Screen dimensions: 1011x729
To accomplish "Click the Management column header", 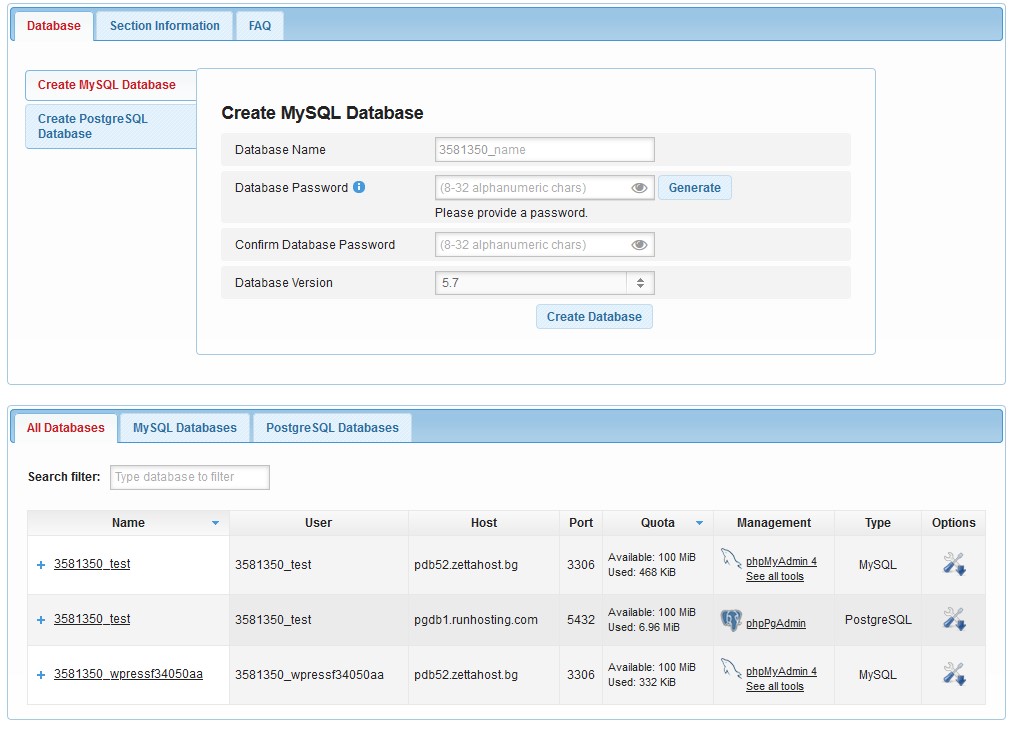I will [x=774, y=523].
